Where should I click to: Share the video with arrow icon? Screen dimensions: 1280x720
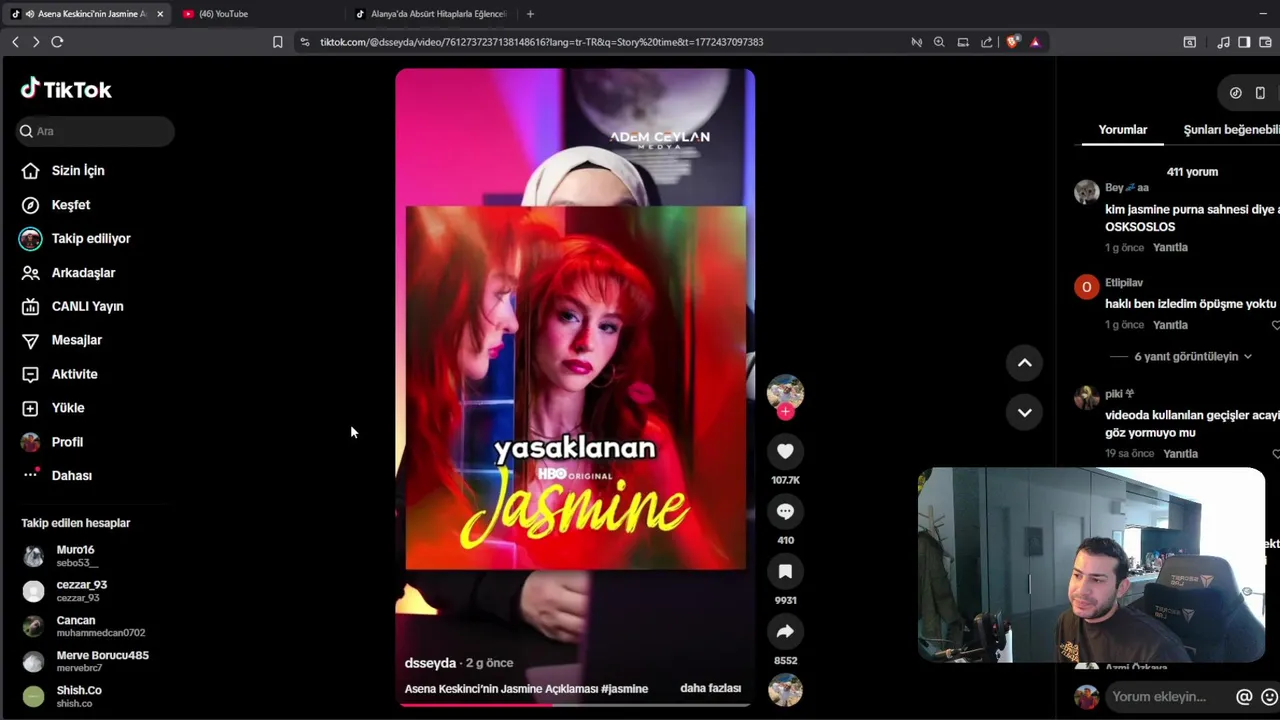pyautogui.click(x=785, y=631)
